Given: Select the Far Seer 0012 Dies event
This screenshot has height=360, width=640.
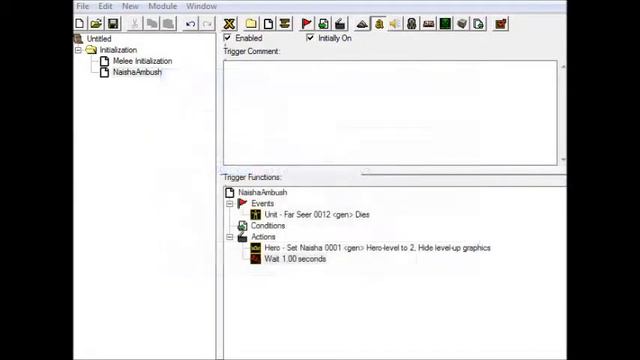Looking at the screenshot, I should tap(317, 214).
